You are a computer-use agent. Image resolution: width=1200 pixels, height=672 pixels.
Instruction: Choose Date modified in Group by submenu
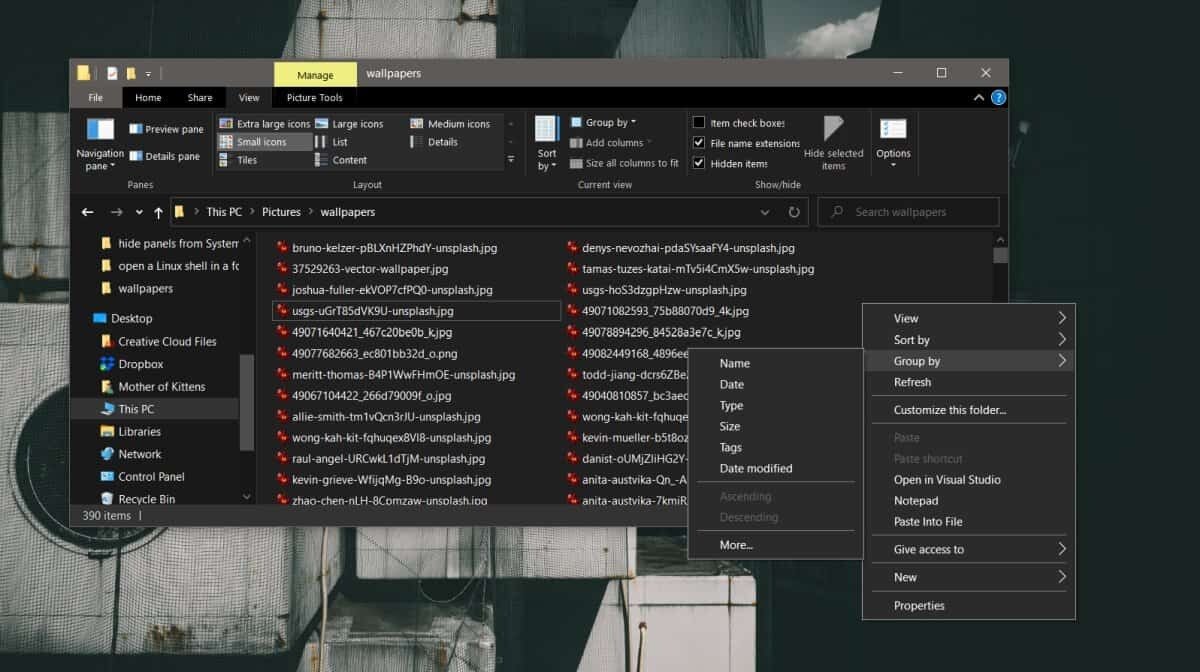[755, 468]
